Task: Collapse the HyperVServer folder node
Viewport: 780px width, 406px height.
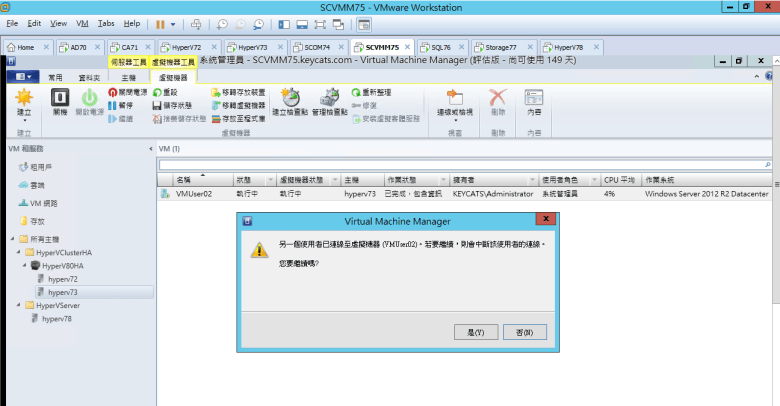Action: pyautogui.click(x=19, y=305)
